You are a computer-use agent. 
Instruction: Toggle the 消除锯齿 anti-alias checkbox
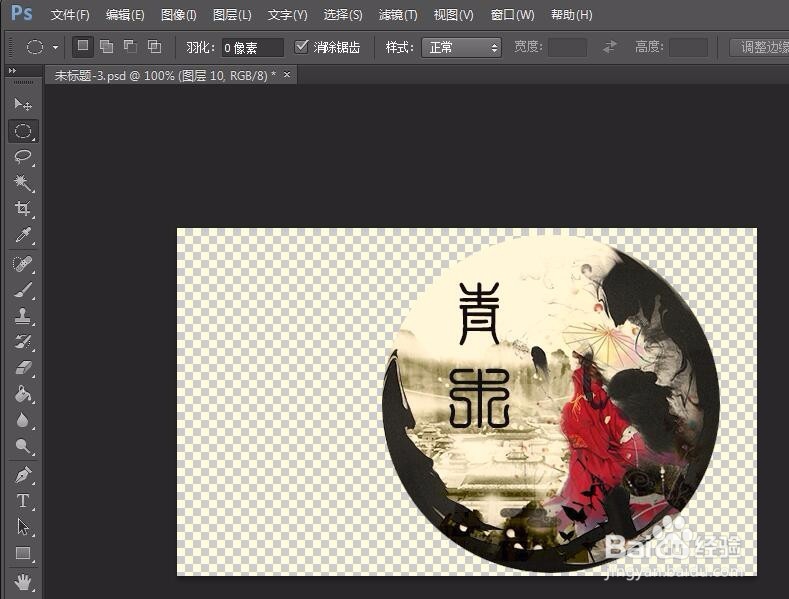tap(301, 47)
